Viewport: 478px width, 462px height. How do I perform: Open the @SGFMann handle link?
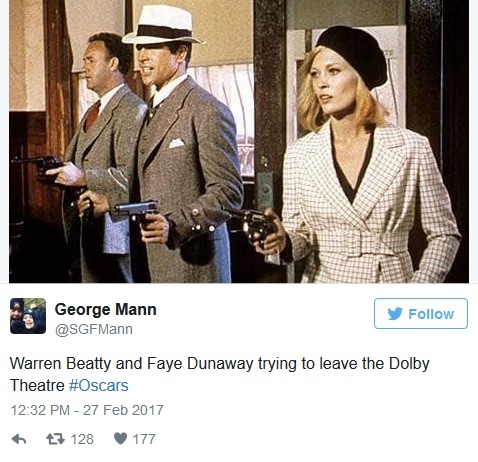pyautogui.click(x=94, y=329)
